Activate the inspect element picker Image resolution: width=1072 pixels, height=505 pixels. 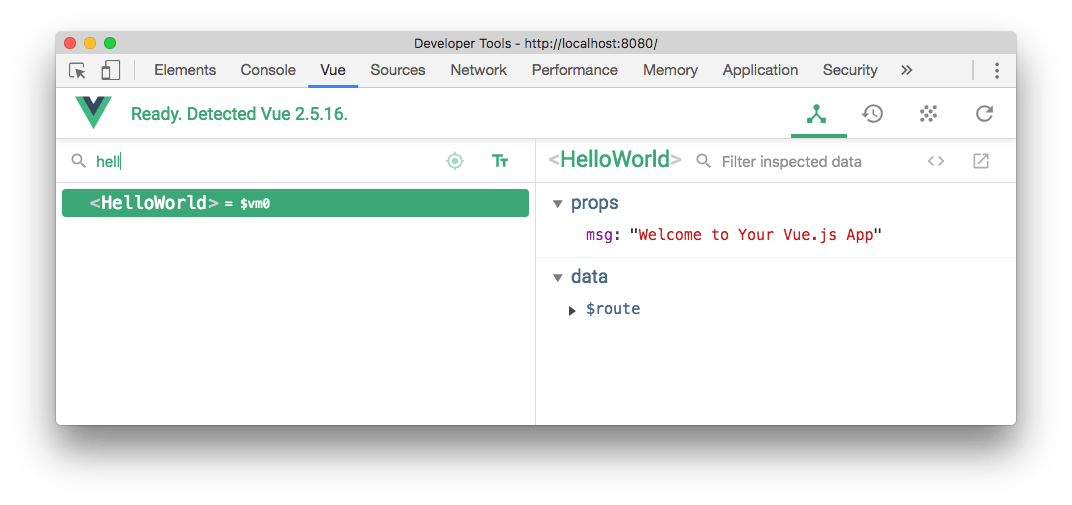(x=77, y=70)
